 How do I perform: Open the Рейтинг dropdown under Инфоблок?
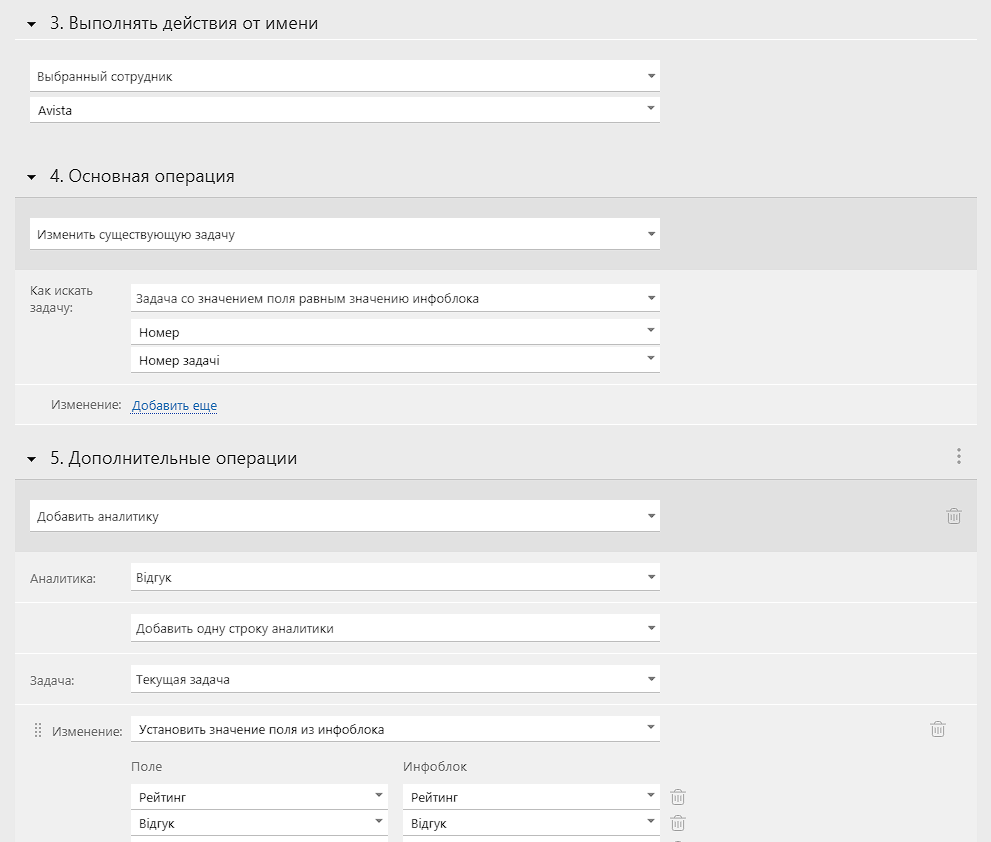531,796
